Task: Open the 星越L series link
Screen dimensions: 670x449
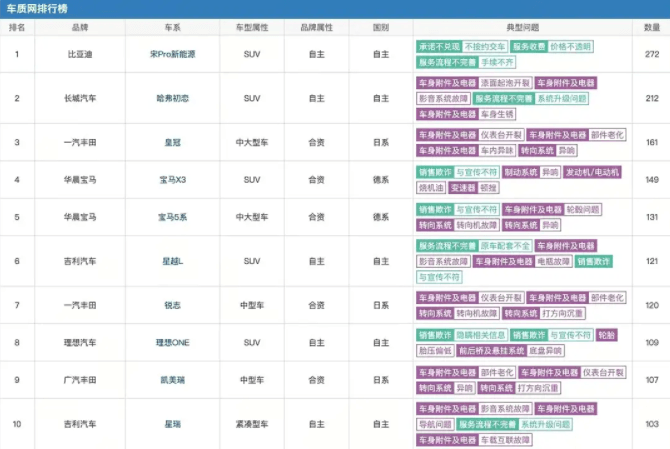Action: coord(173,261)
